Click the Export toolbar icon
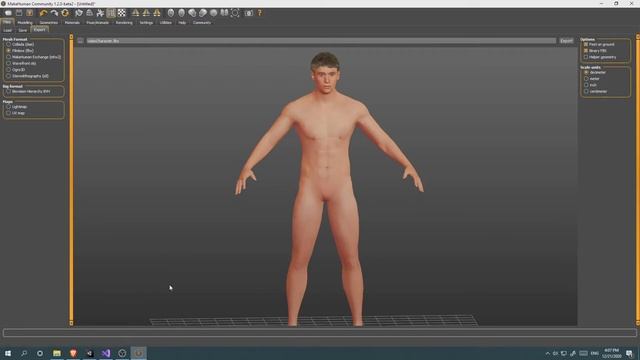Screen dimensions: 640x360 (29, 13)
